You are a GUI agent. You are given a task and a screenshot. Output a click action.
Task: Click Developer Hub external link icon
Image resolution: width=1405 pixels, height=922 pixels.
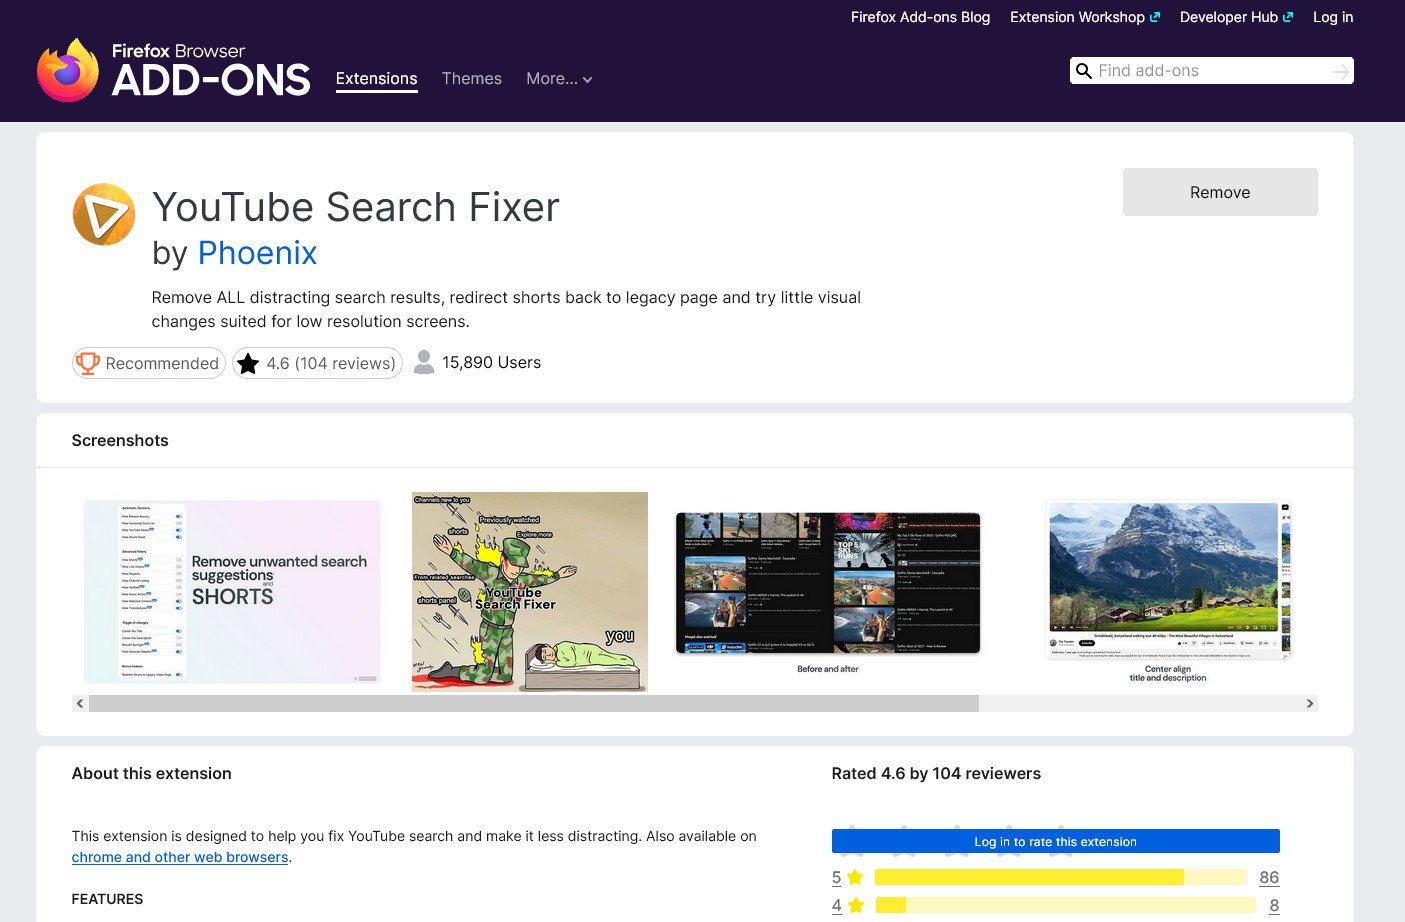coord(1288,17)
